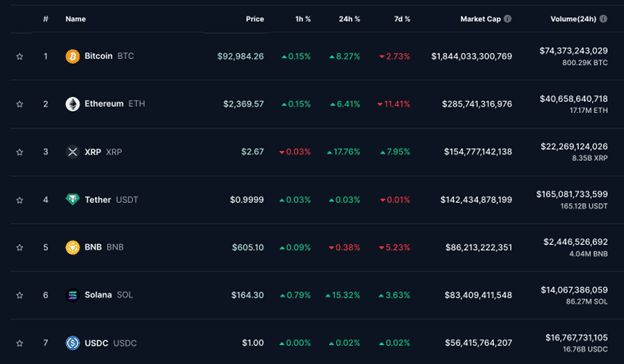Viewport: 624px width, 364px height.
Task: Open the Tether USDT name link
Action: pos(111,200)
